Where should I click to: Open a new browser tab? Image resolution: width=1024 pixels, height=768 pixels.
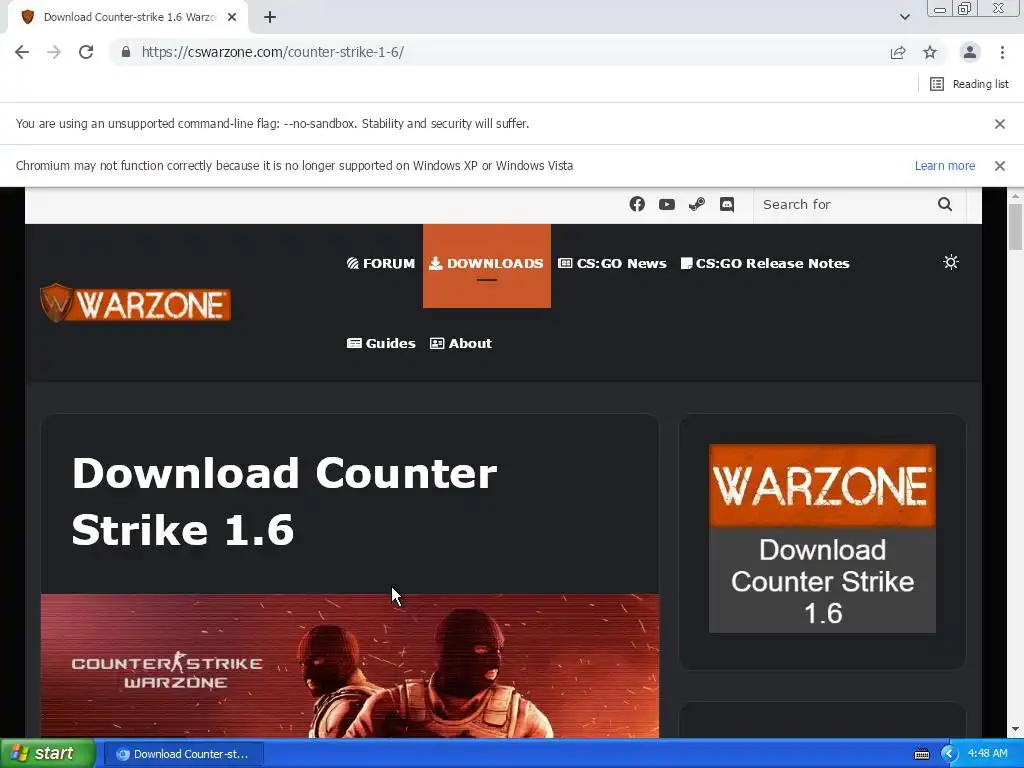coord(270,18)
